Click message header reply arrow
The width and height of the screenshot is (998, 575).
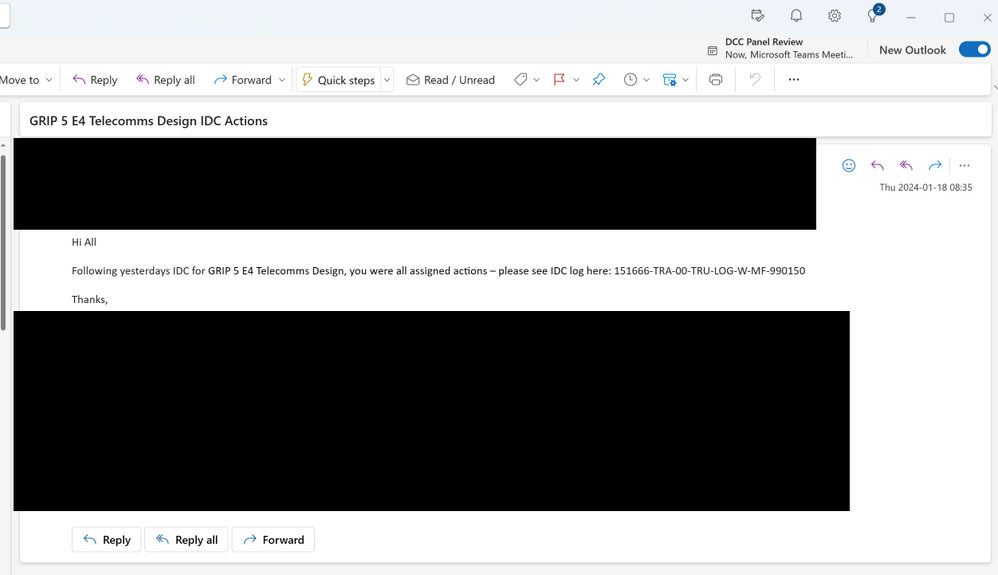[877, 166]
